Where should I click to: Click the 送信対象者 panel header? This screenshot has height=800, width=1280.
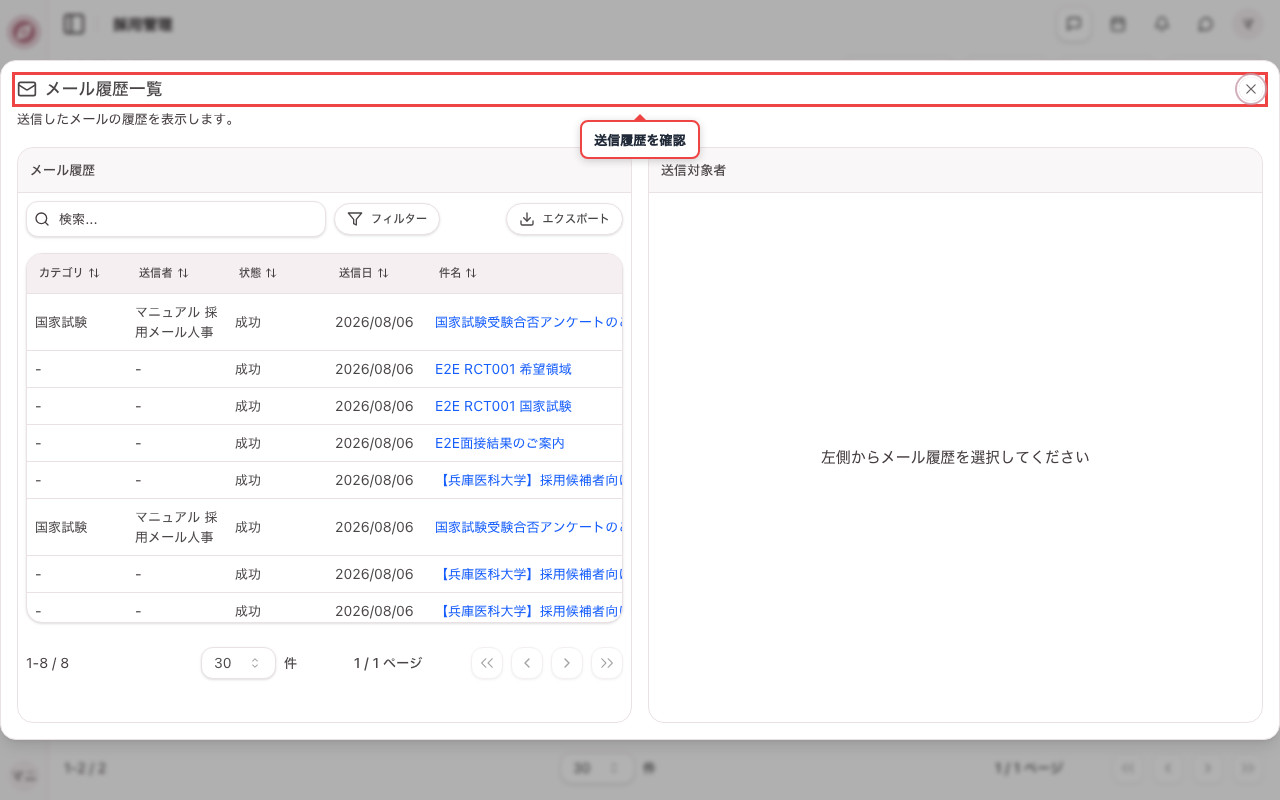[x=955, y=170]
